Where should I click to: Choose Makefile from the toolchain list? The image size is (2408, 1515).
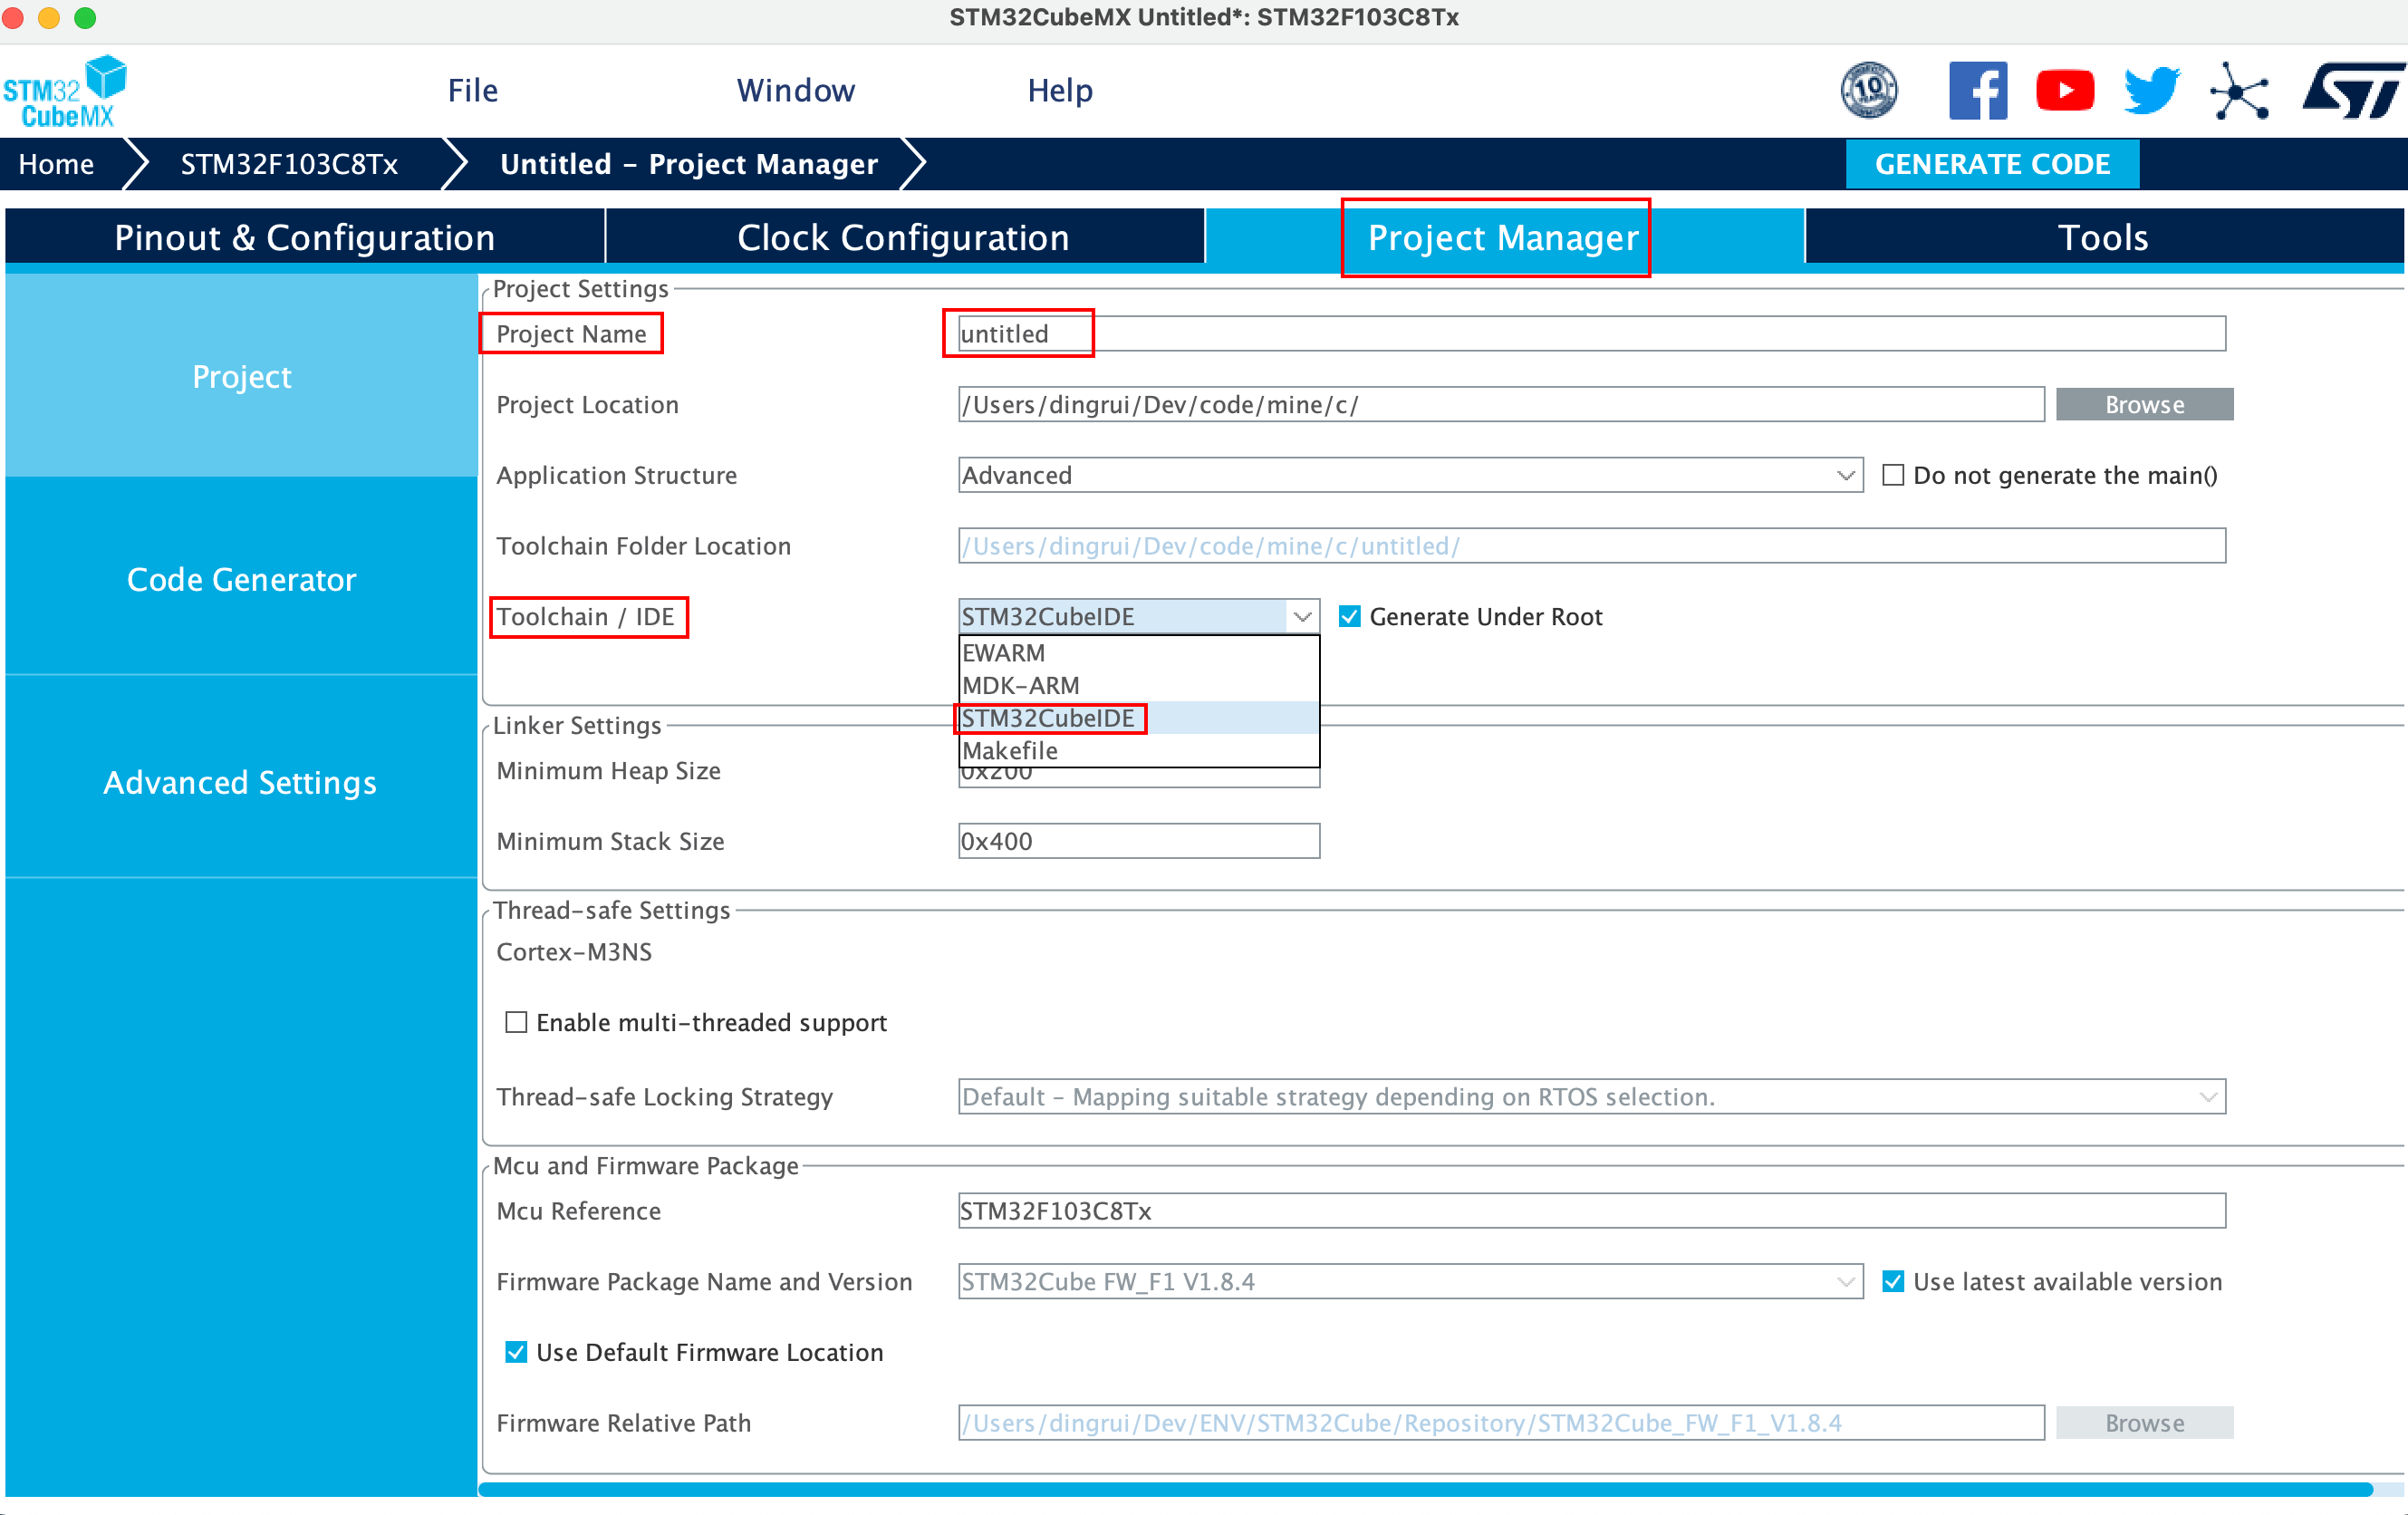pos(1010,751)
